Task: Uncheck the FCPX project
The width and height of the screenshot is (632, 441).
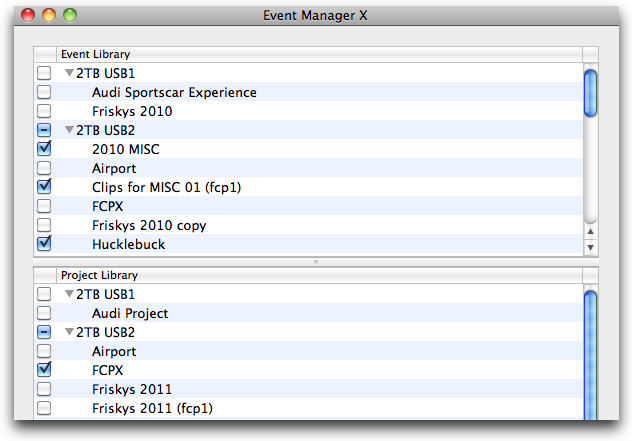Action: 44,370
